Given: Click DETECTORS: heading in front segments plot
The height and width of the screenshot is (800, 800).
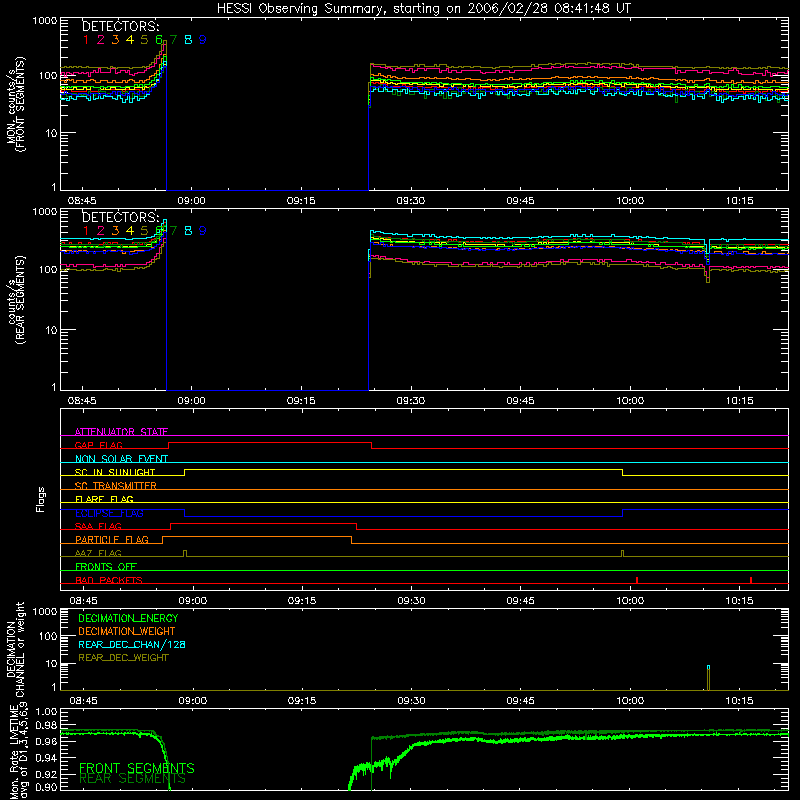Looking at the screenshot, I should pyautogui.click(x=121, y=26).
